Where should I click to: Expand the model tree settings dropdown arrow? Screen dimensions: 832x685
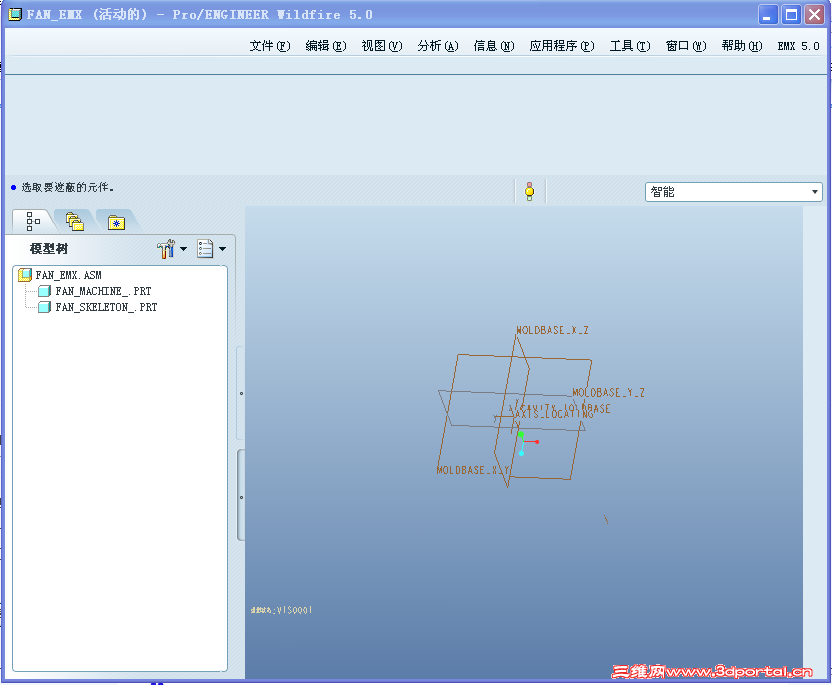pyautogui.click(x=184, y=249)
